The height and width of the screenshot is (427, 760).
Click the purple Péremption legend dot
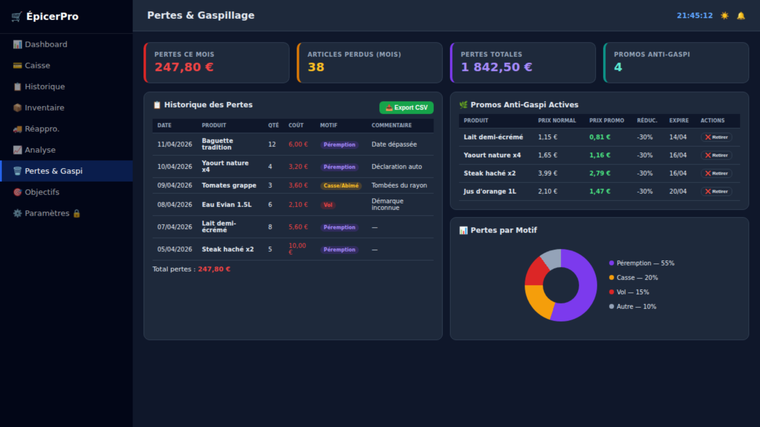(x=612, y=264)
